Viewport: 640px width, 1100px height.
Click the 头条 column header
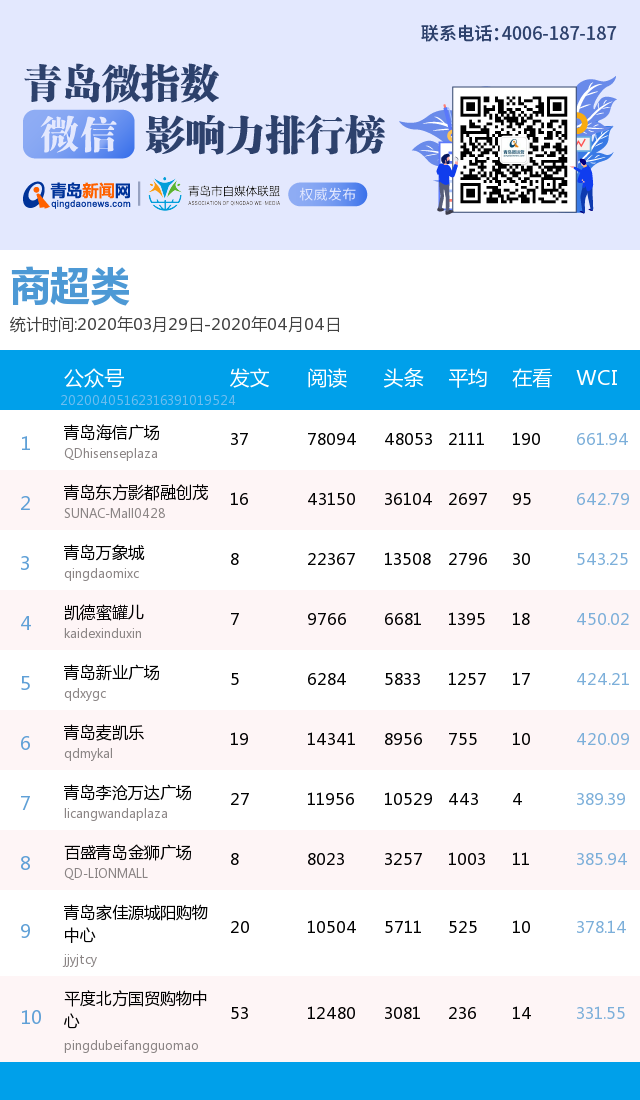pyautogui.click(x=403, y=378)
